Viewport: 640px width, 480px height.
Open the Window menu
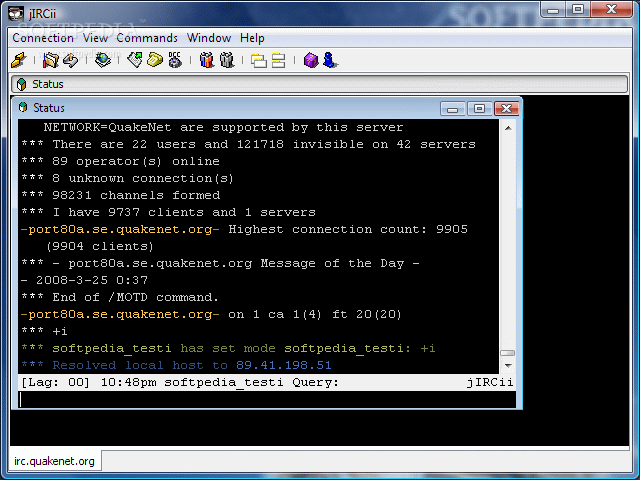coord(209,38)
